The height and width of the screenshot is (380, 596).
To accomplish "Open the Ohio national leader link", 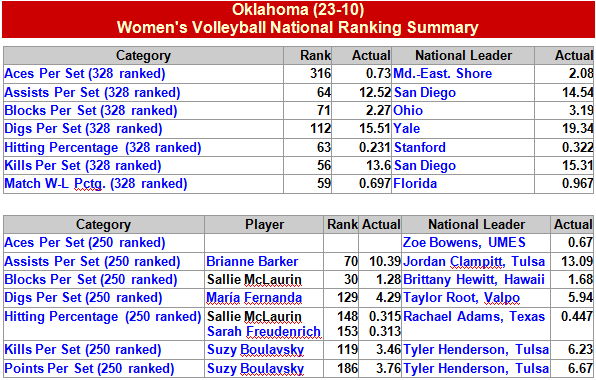I will pos(408,111).
